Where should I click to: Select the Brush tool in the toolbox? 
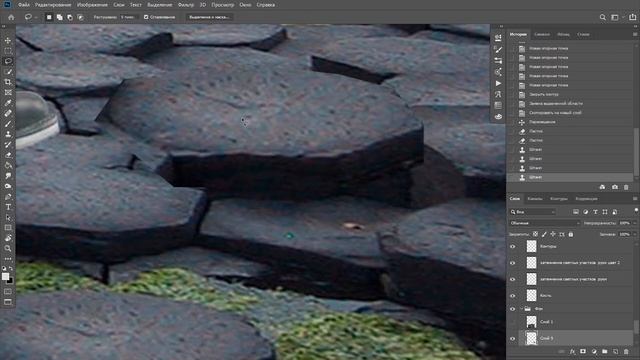[x=8, y=124]
